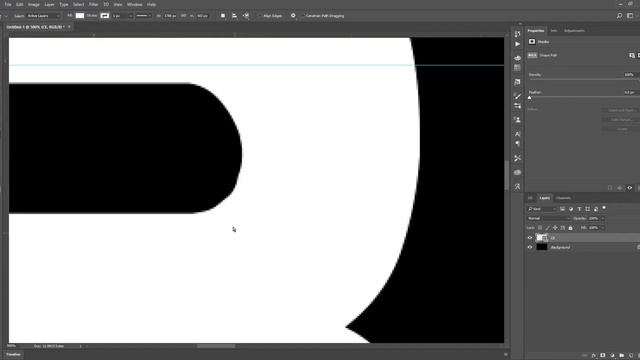Toggle the adjustment layers filter icon
The image size is (640, 360).
tap(571, 209)
